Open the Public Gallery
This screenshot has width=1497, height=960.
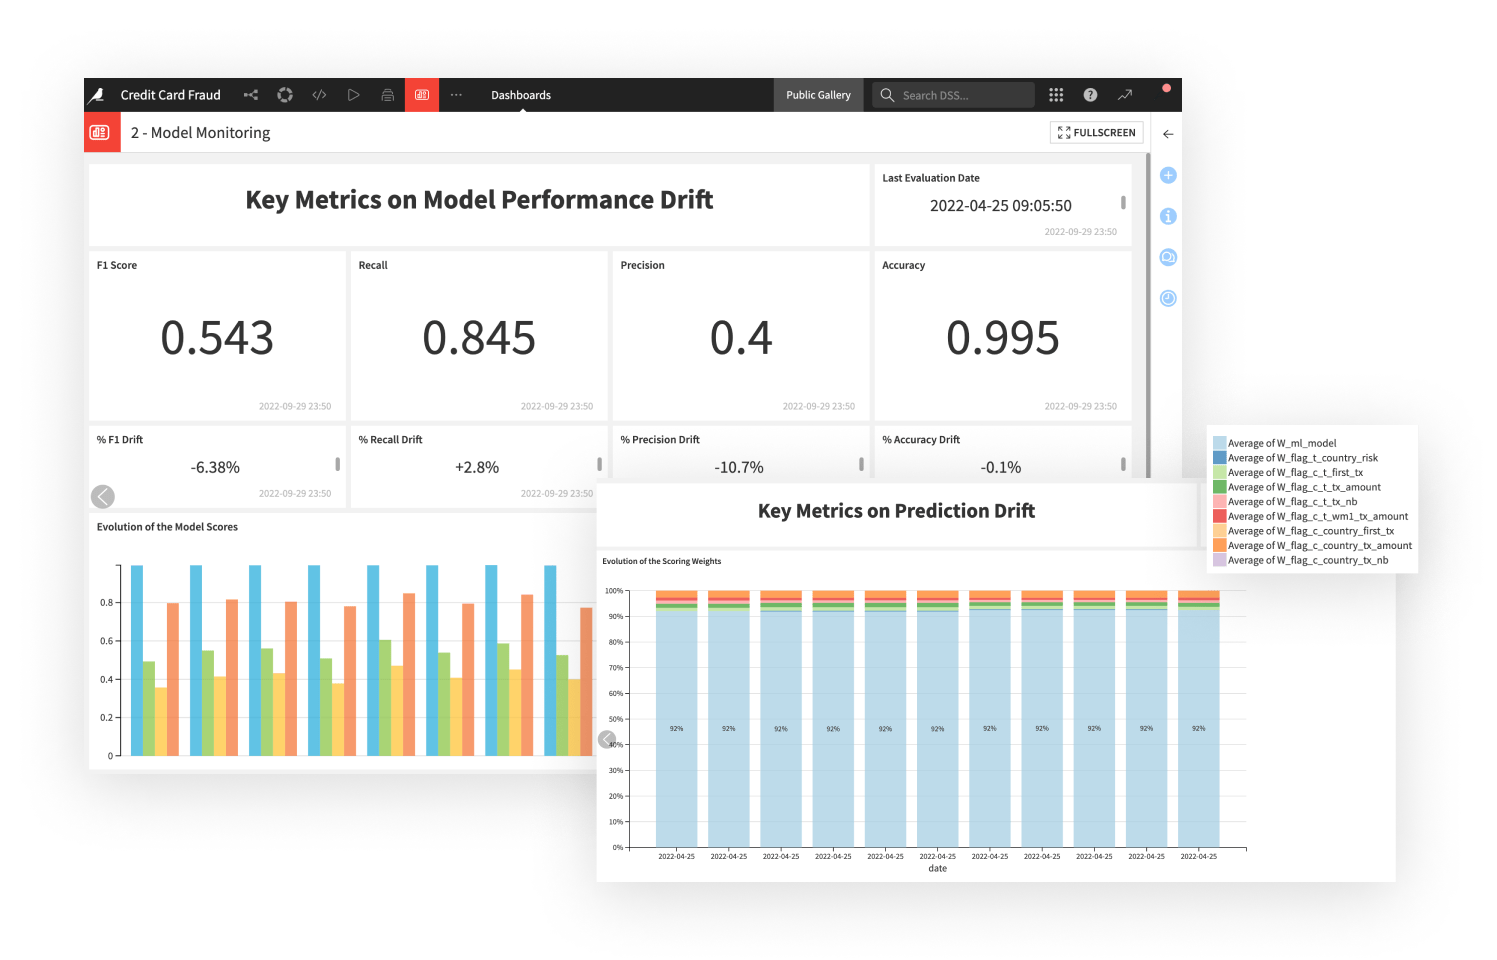(x=818, y=95)
